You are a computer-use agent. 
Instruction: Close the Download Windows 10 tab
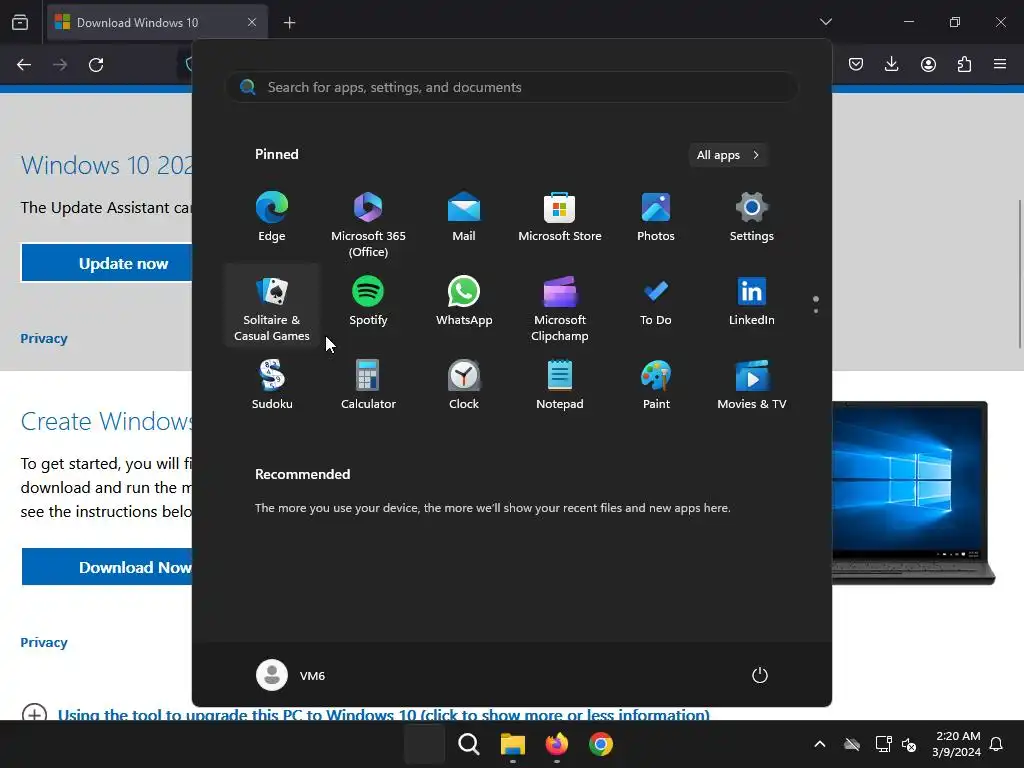pyautogui.click(x=252, y=22)
